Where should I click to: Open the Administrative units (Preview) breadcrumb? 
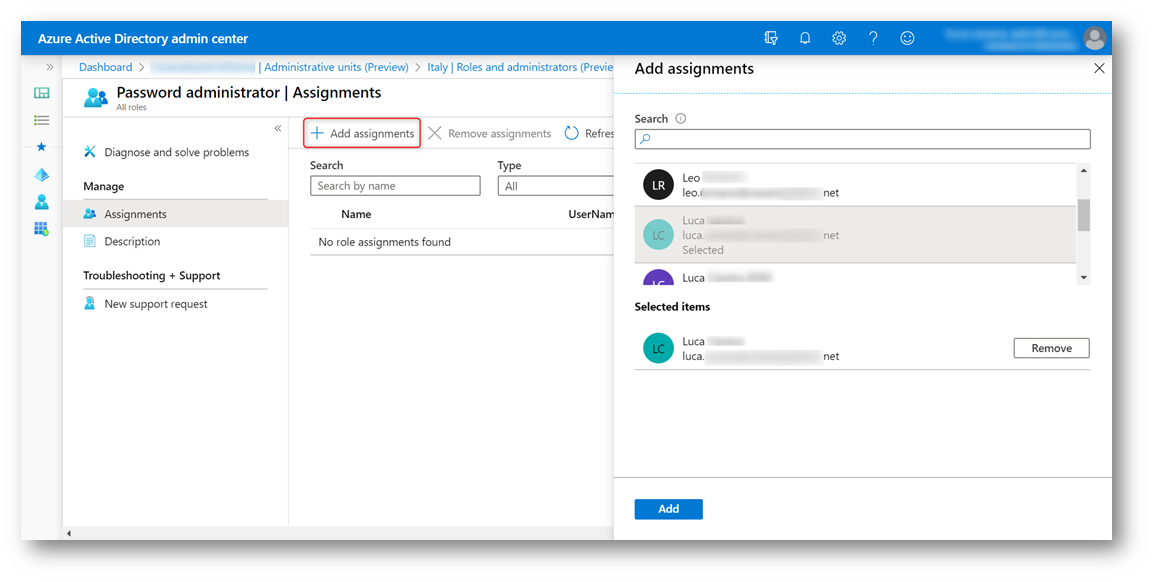coord(336,67)
